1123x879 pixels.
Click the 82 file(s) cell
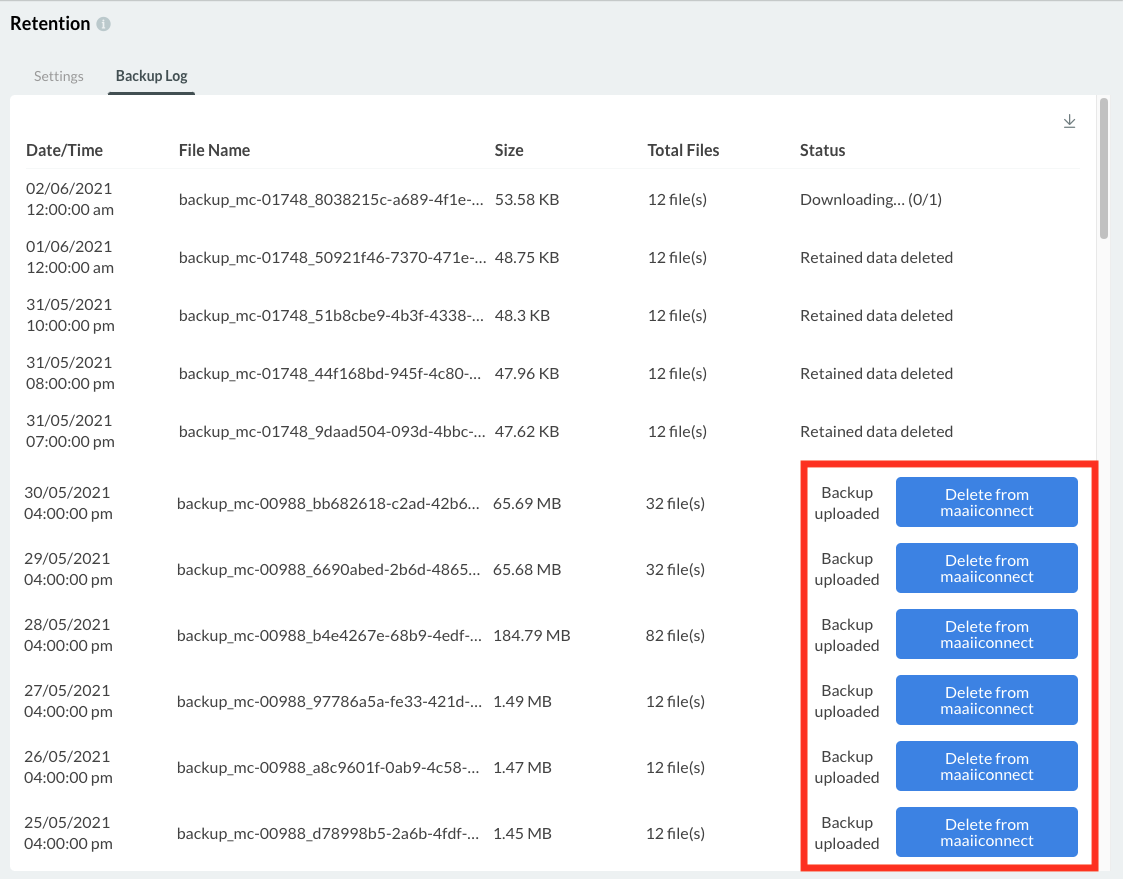[x=675, y=635]
